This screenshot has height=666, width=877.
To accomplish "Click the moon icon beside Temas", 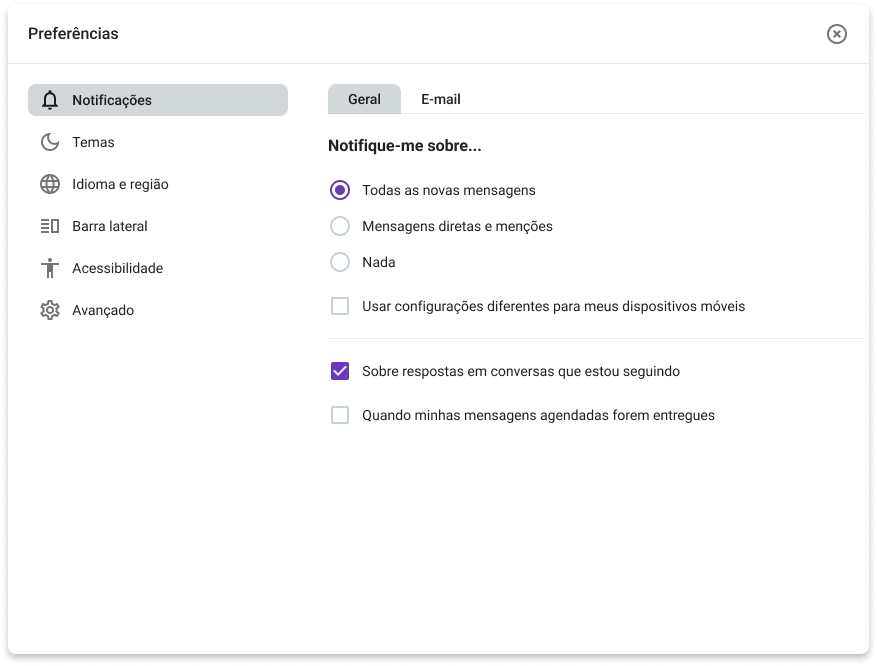I will tap(50, 142).
